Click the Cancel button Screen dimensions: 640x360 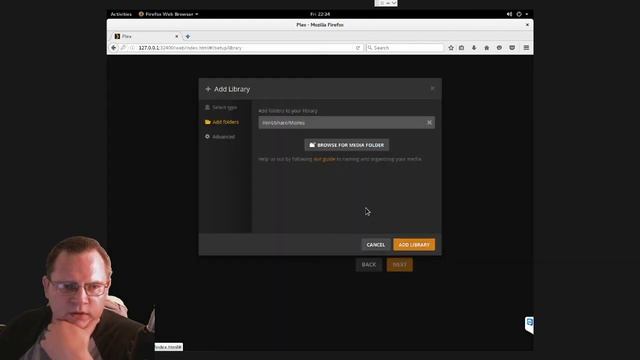coord(376,244)
